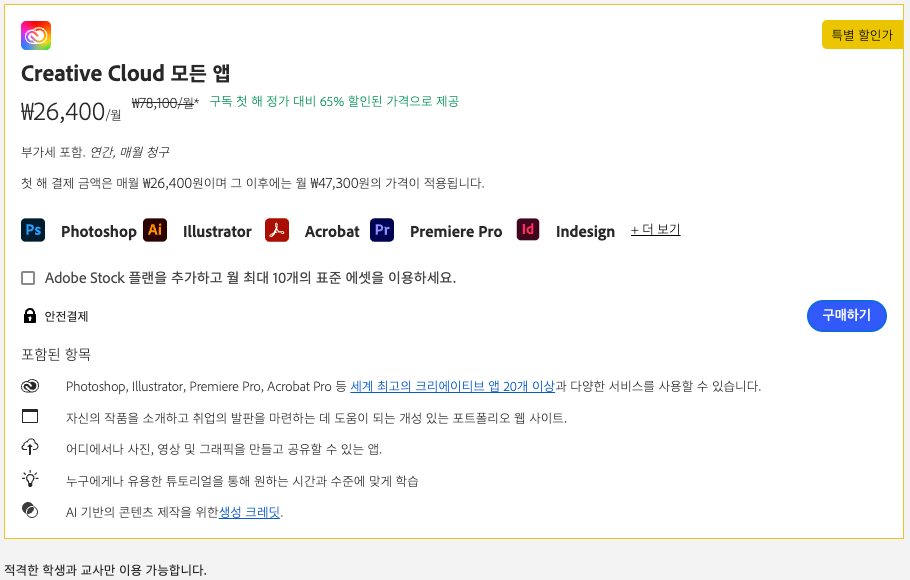910x580 pixels.
Task: Click the Creative Cloud logo icon
Action: 36,35
